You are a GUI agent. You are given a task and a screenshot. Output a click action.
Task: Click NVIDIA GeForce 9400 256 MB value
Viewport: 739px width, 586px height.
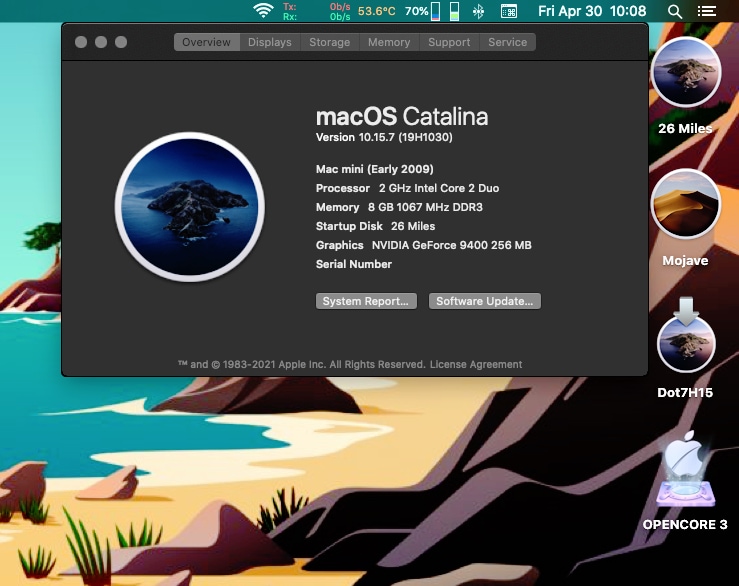click(x=452, y=245)
